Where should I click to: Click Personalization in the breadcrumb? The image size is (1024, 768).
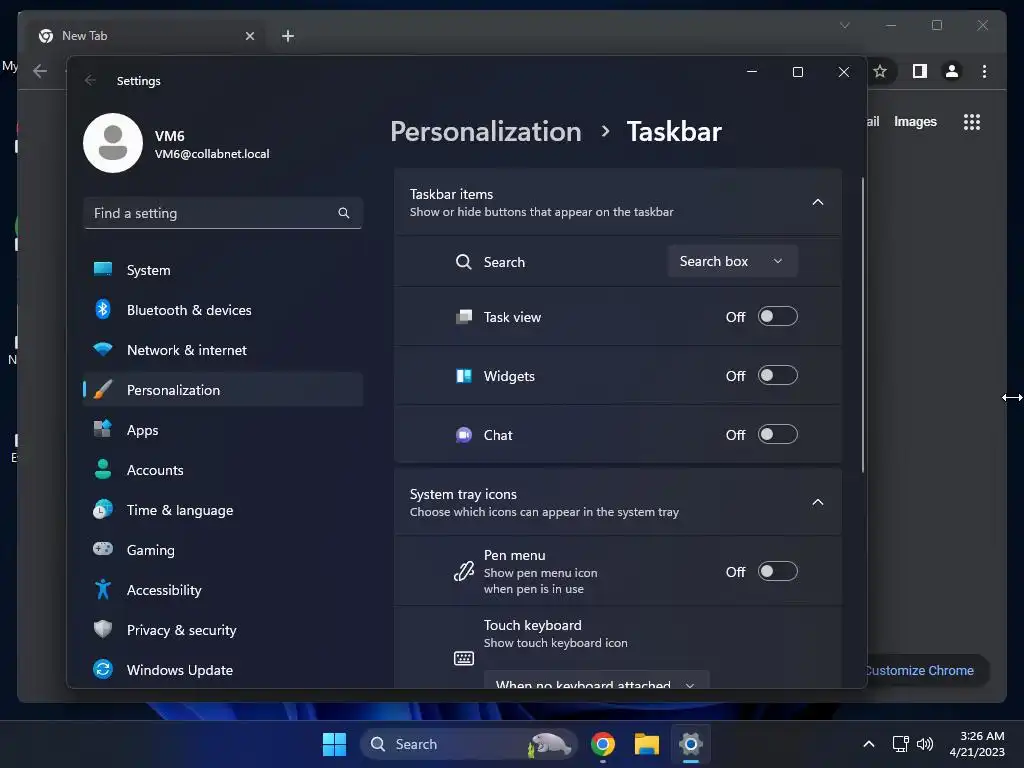tap(485, 131)
